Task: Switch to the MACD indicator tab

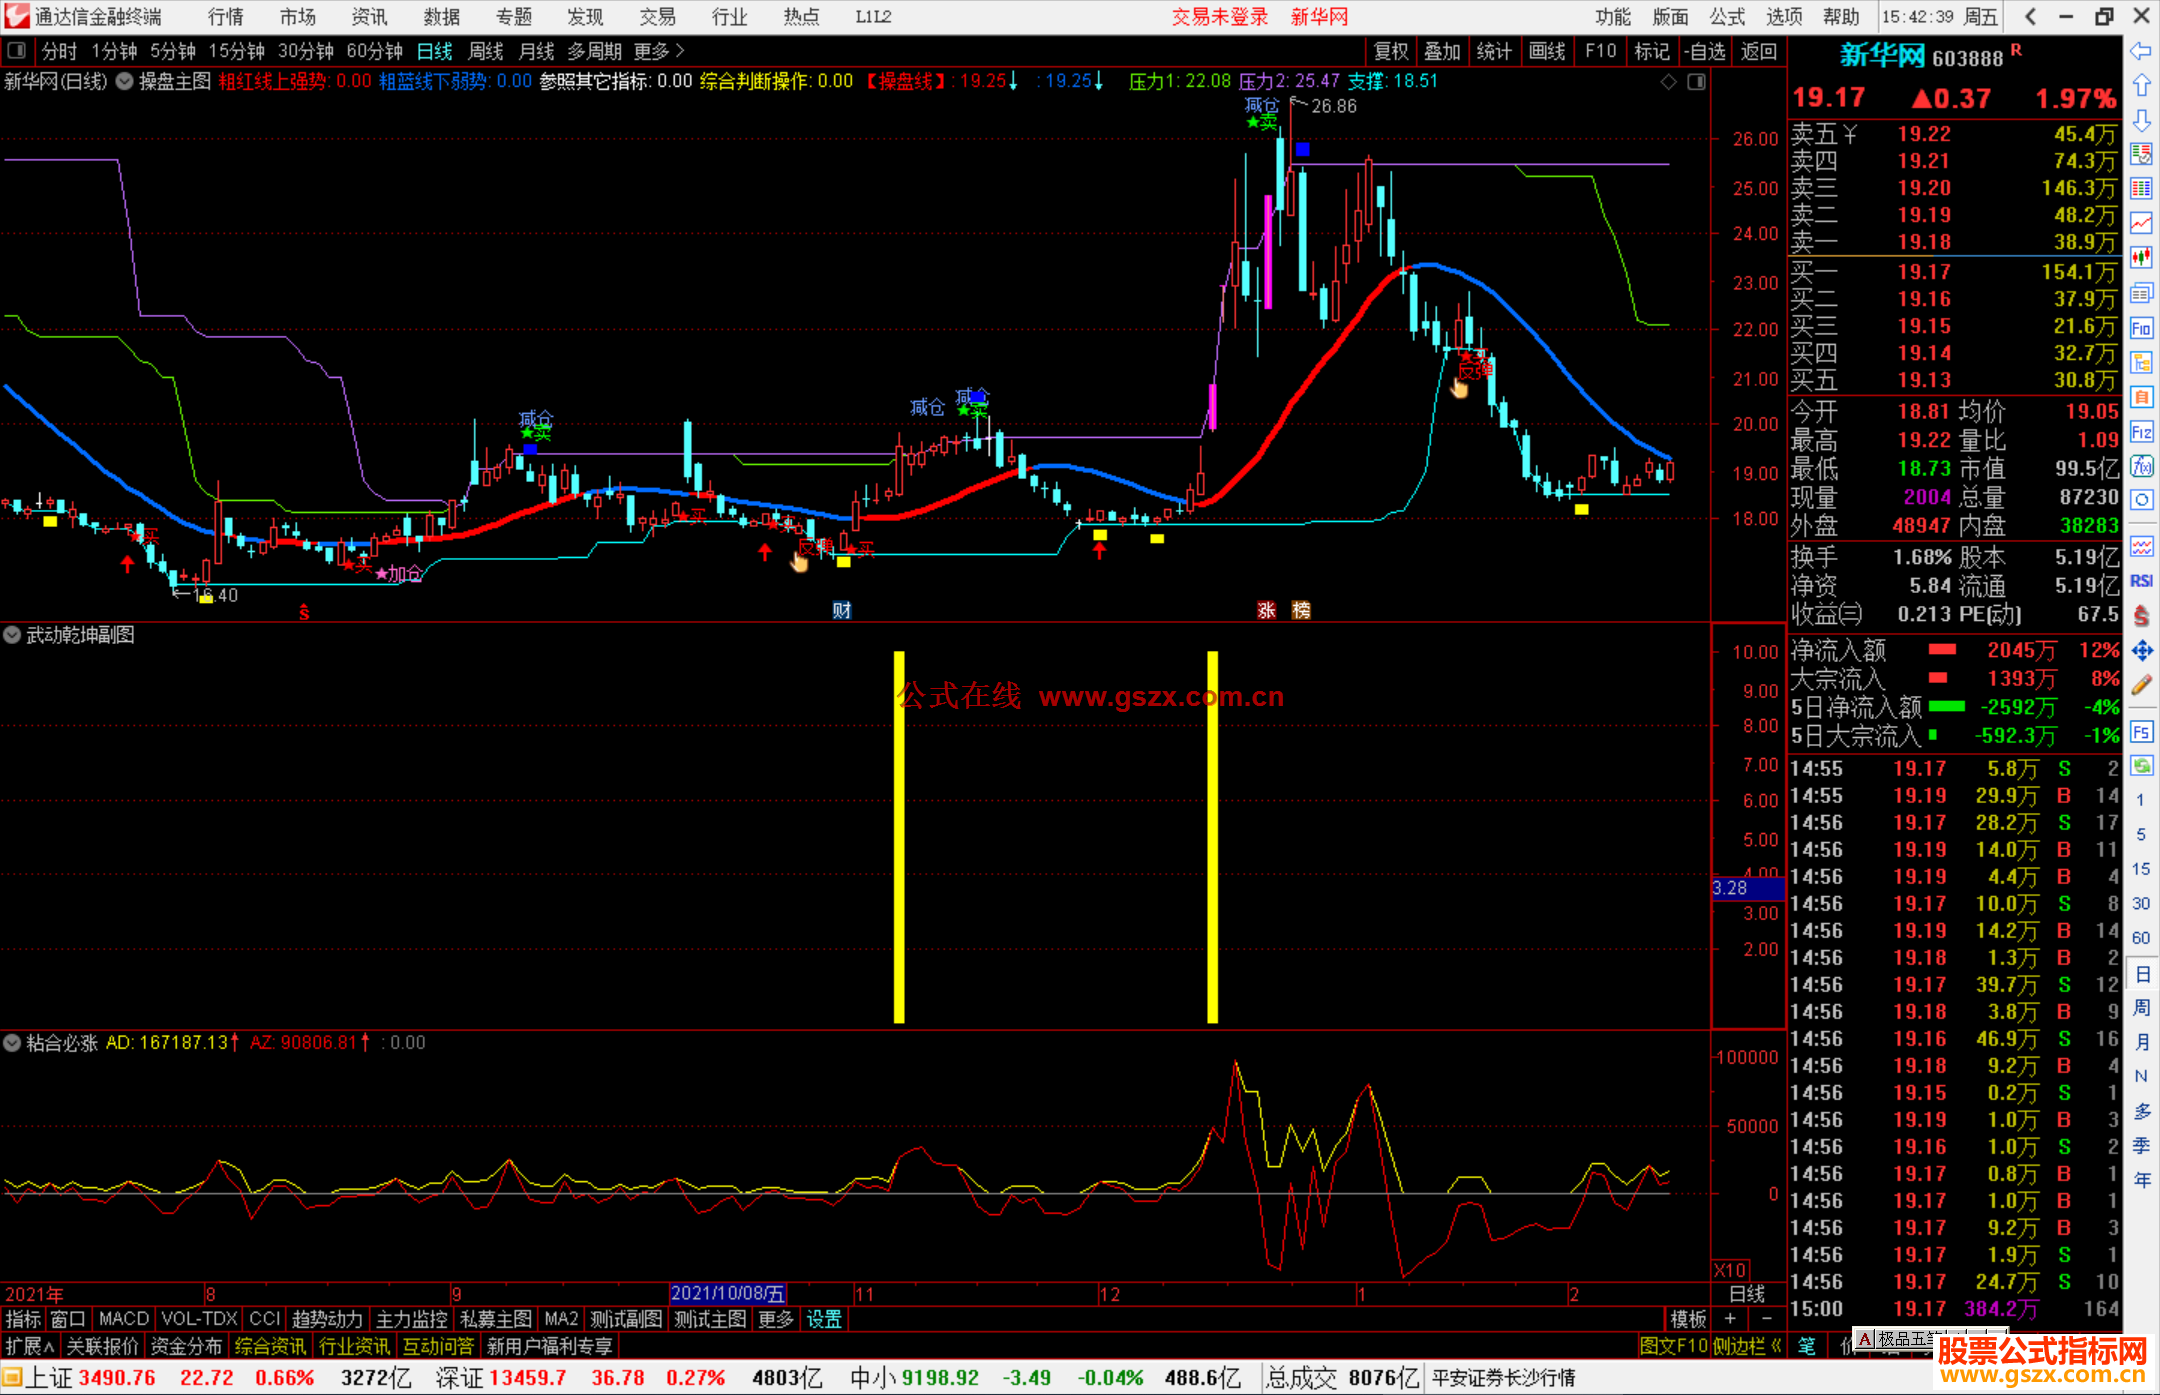Action: tap(124, 1319)
